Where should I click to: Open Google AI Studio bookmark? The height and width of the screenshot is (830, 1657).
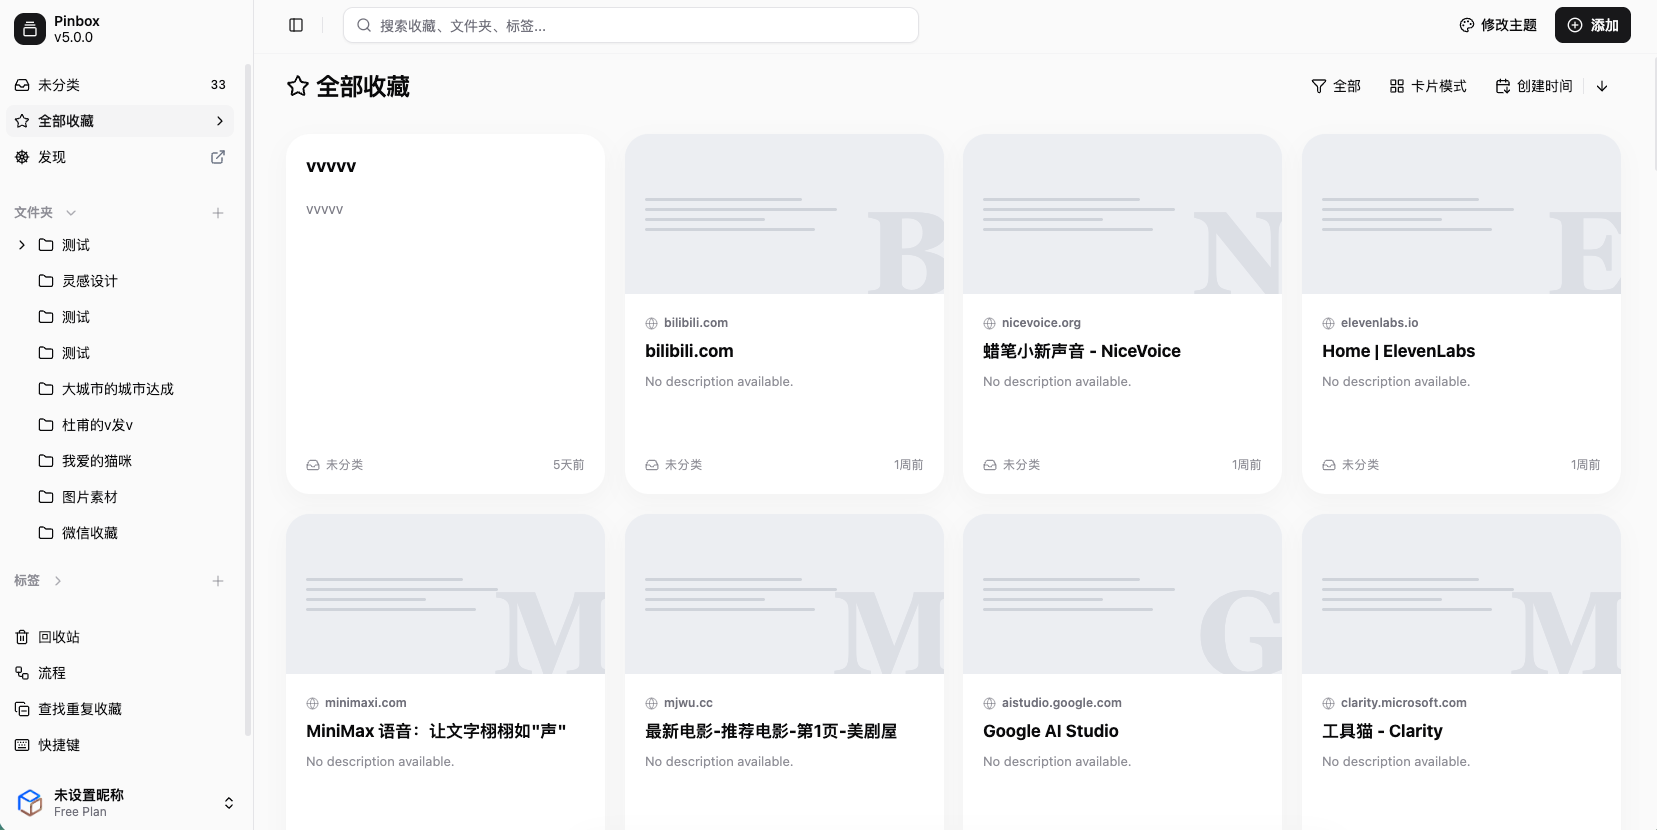(x=1051, y=731)
